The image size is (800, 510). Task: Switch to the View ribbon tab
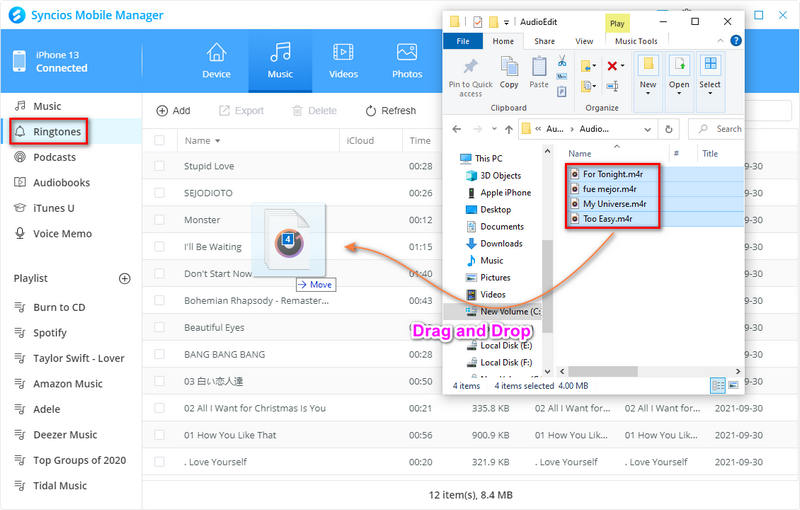click(584, 41)
